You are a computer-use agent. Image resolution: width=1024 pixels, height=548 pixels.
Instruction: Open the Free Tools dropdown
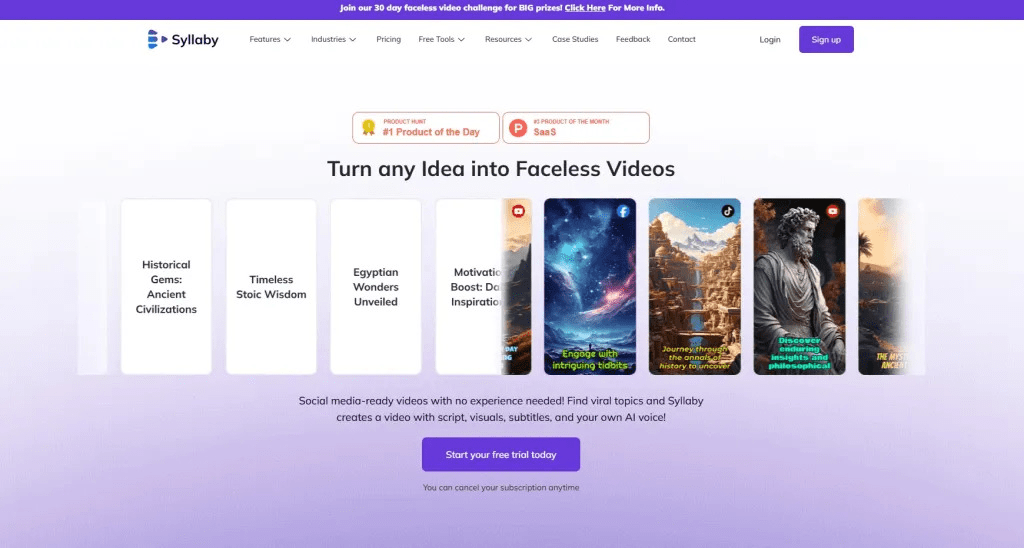(x=441, y=39)
